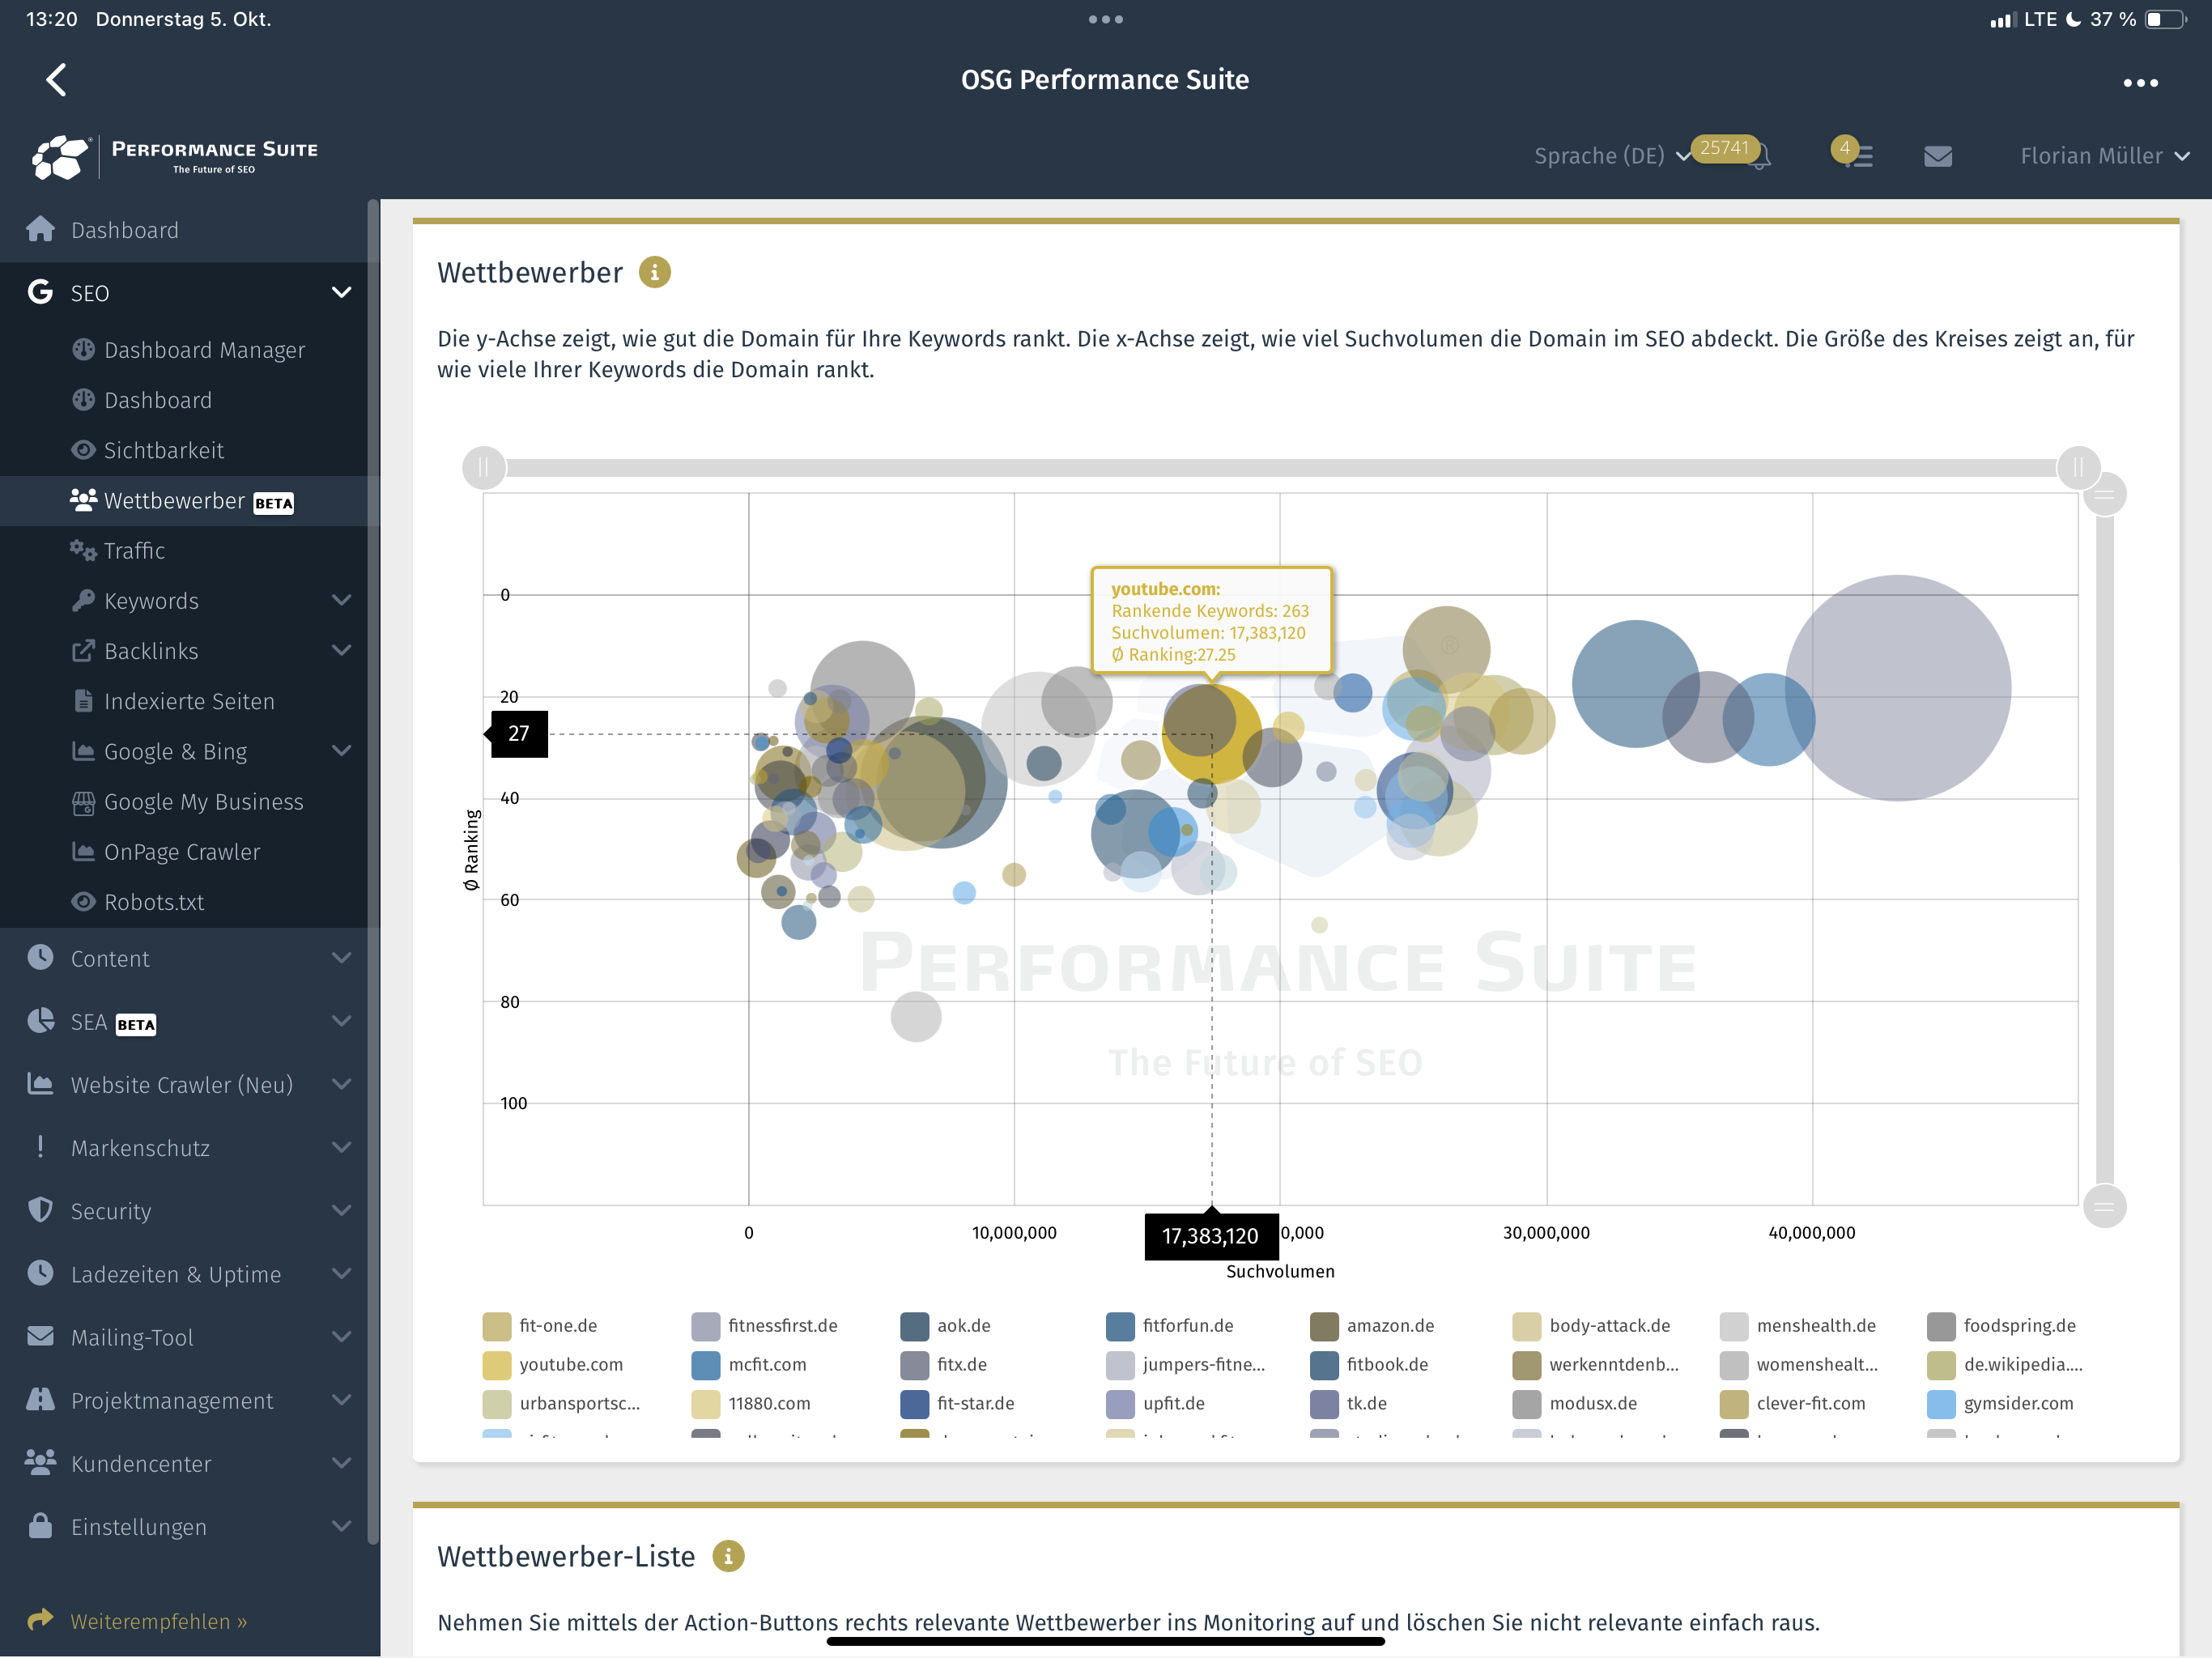
Task: Grab right handle of horizontal zoom slider
Action: 2078,467
